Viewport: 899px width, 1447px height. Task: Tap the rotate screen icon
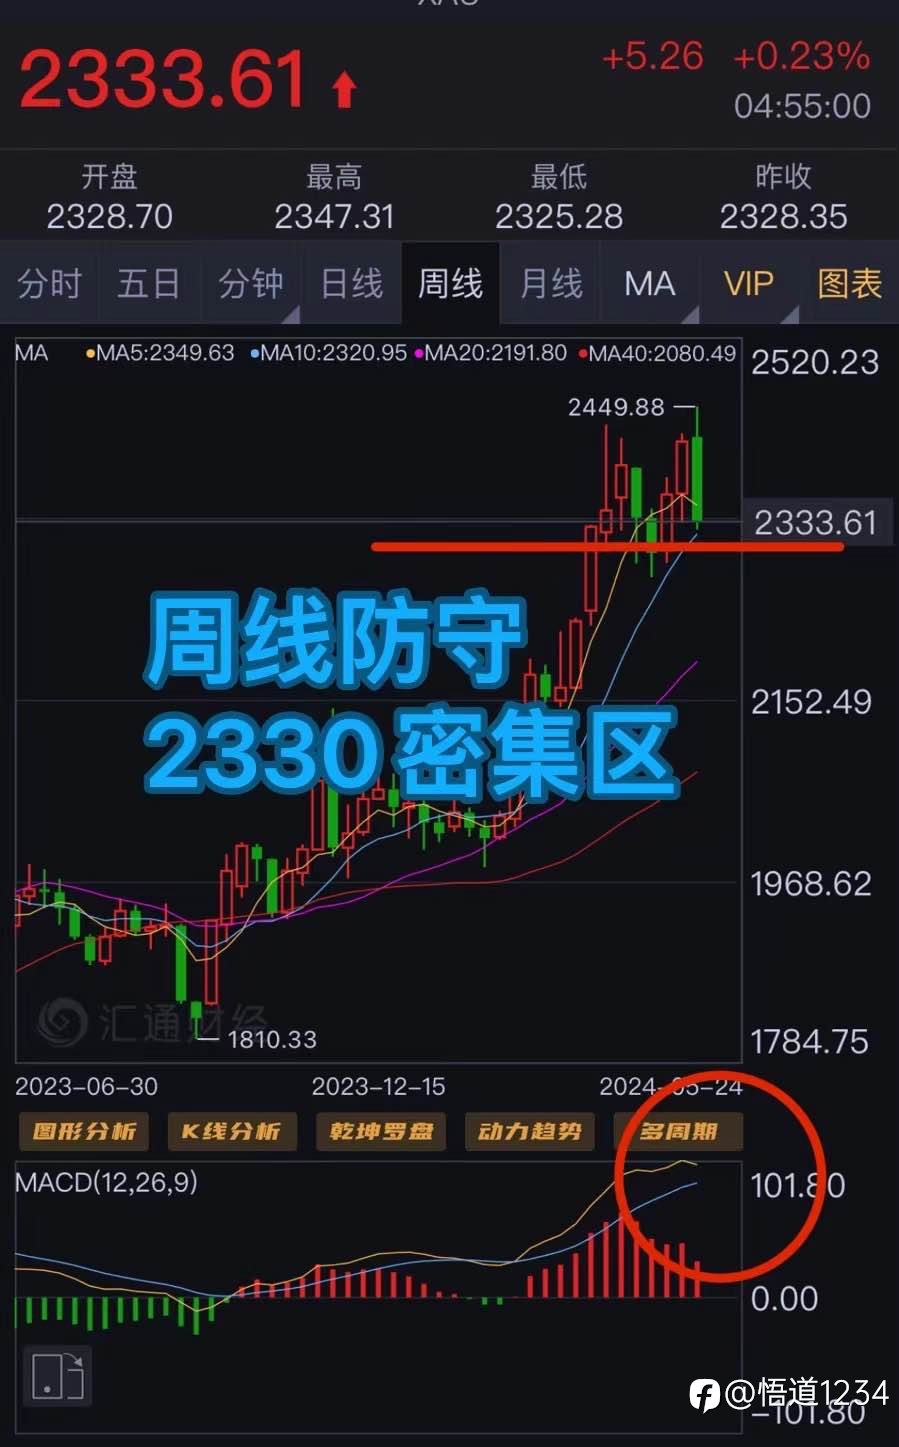(57, 1375)
